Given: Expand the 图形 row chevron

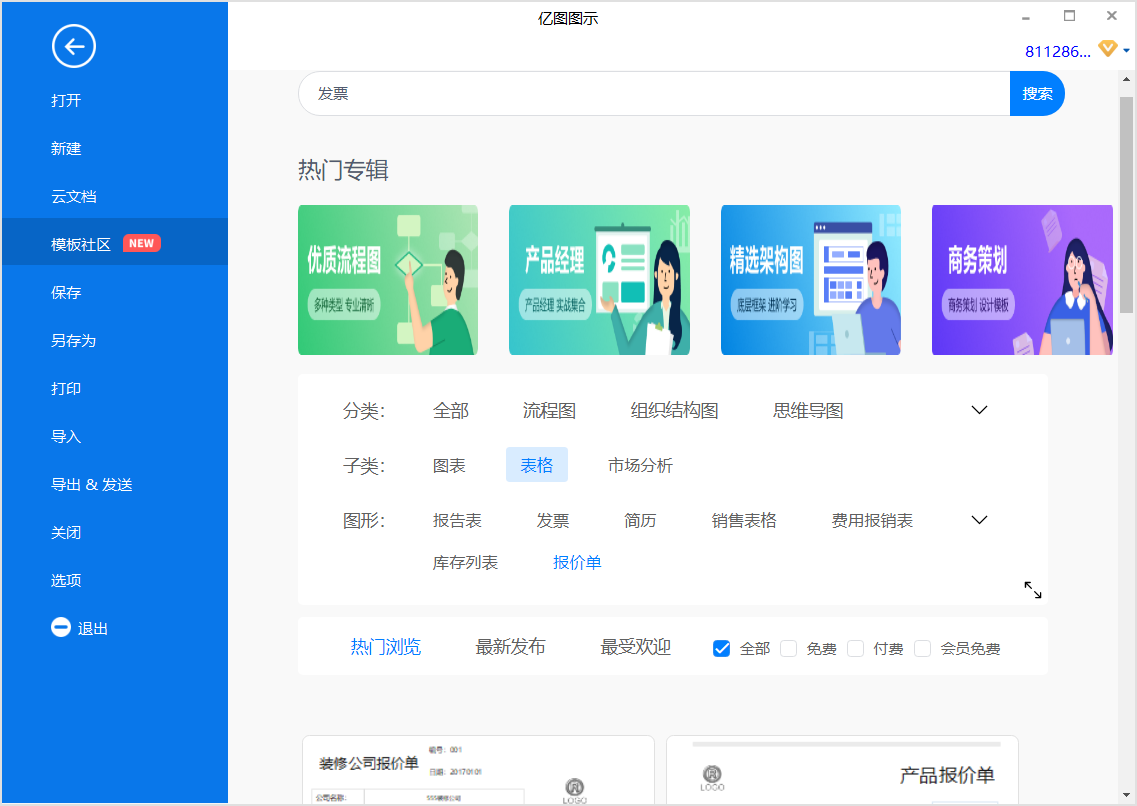Looking at the screenshot, I should coord(979,520).
